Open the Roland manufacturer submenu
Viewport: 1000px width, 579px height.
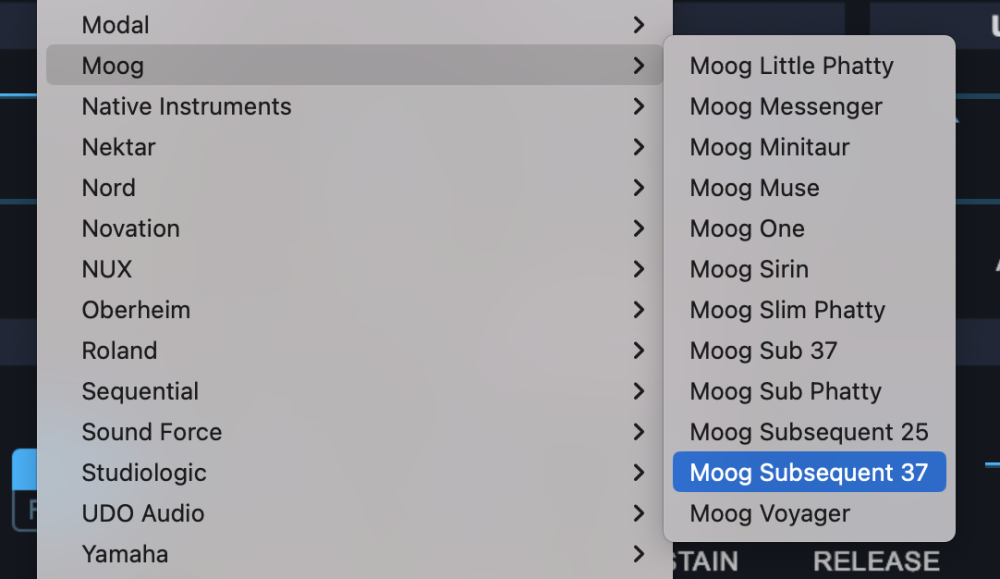point(119,350)
